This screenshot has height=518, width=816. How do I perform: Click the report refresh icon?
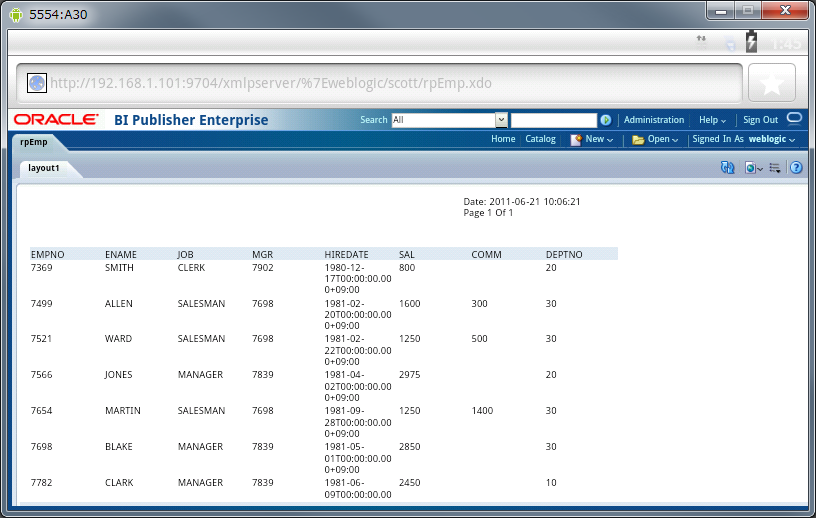tap(727, 168)
